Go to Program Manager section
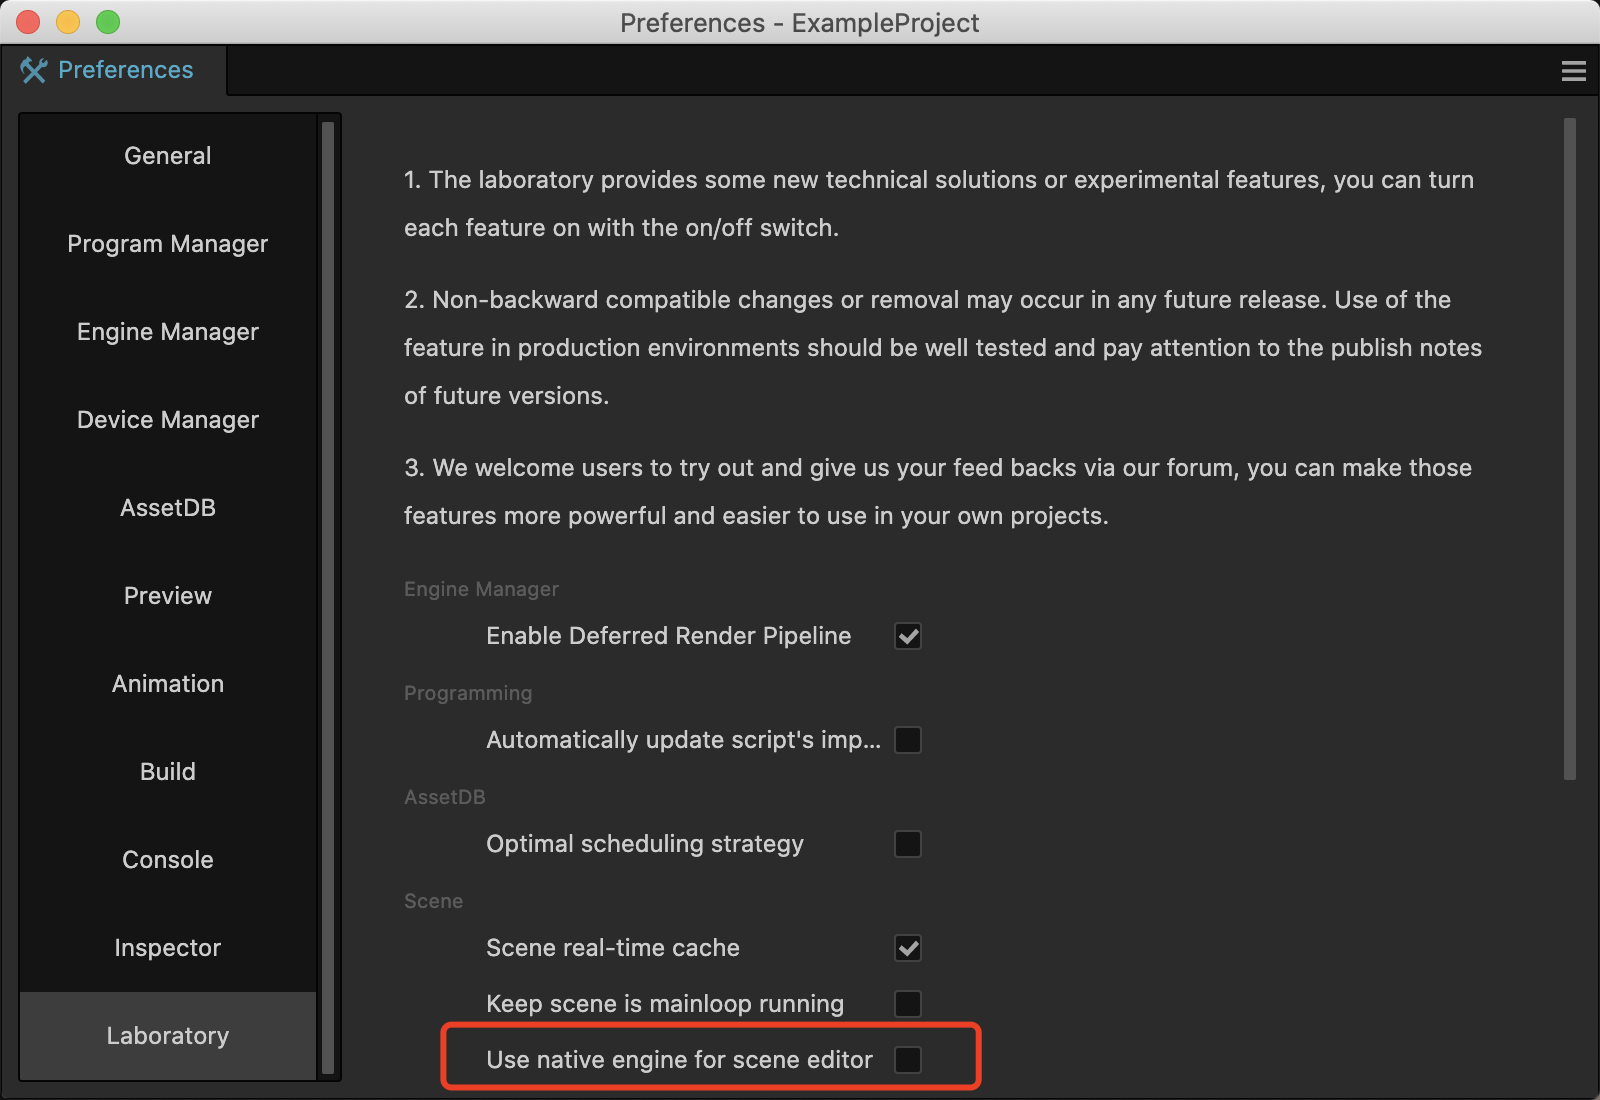 pos(168,244)
